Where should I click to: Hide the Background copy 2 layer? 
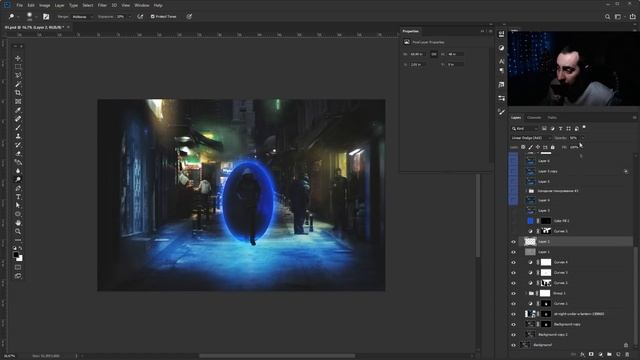(x=513, y=335)
